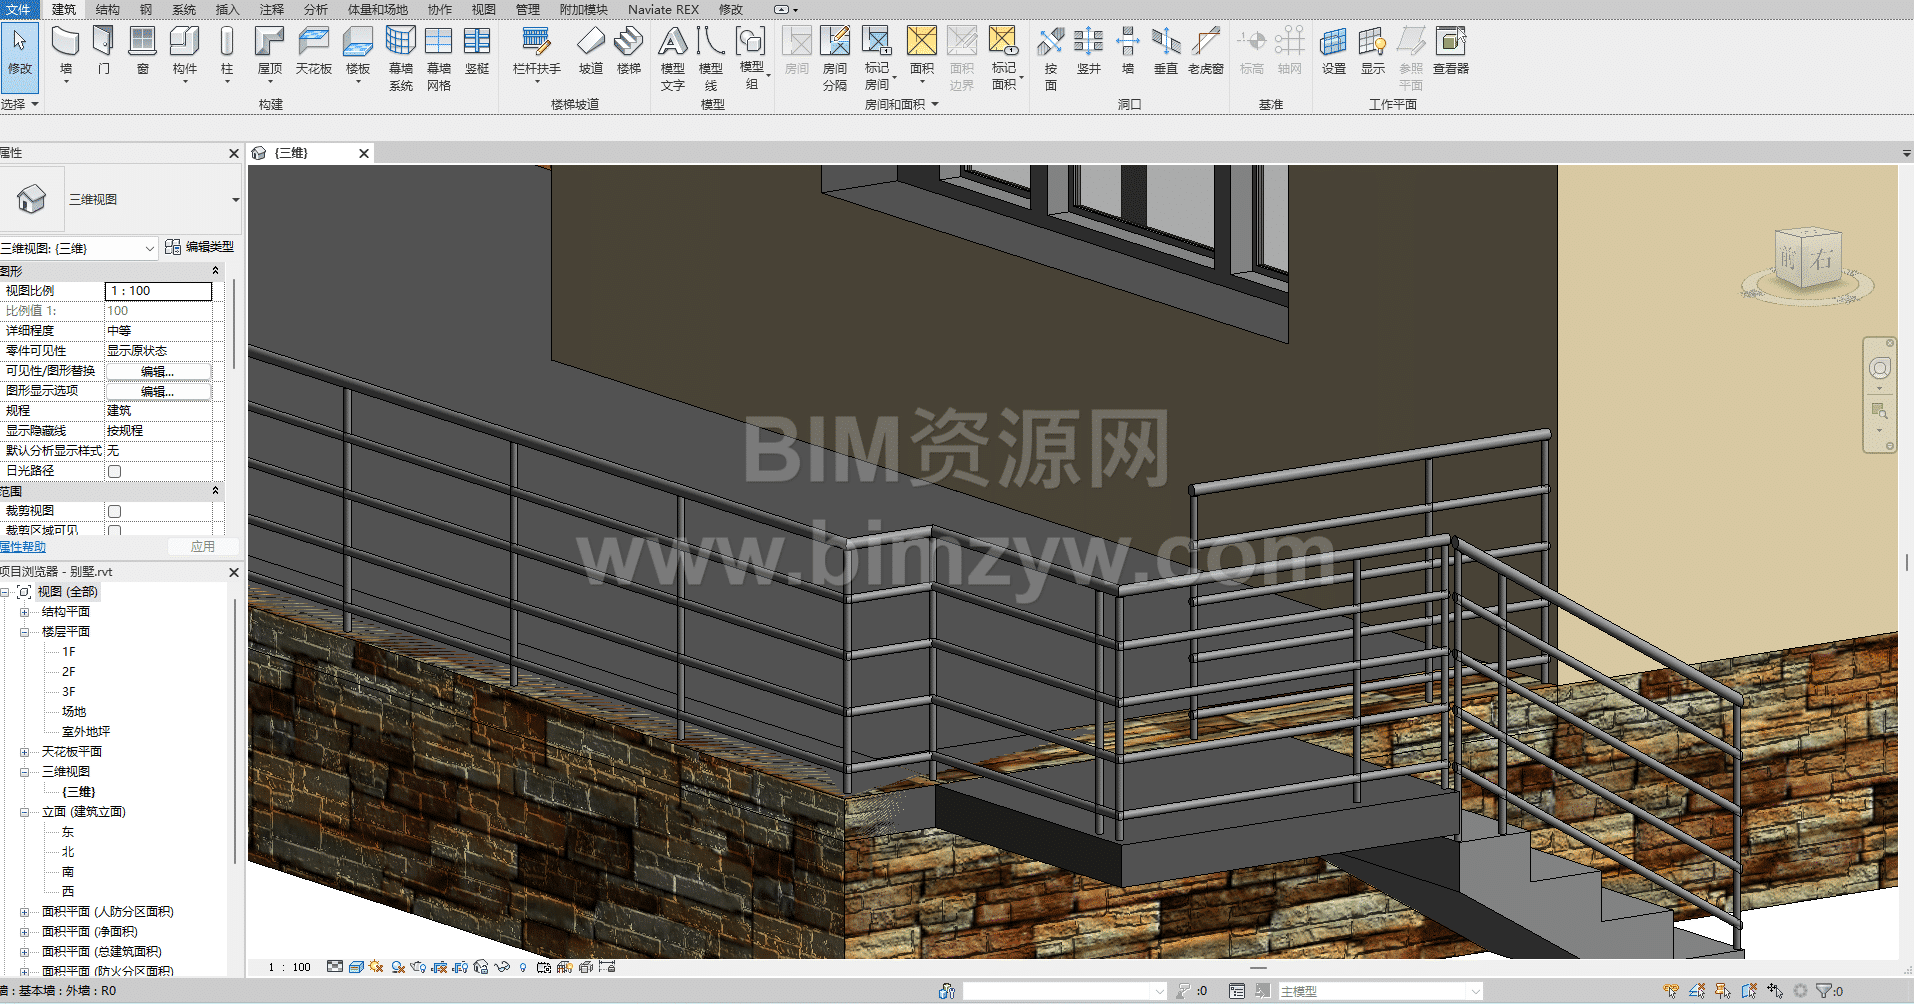The height and width of the screenshot is (1004, 1914).
Task: Switch to the Annotate (注释) tab
Action: coord(271,9)
